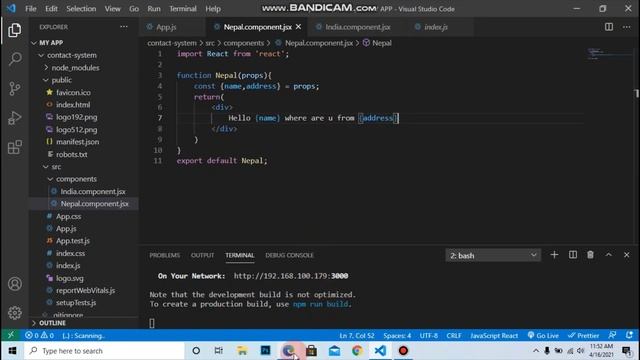Switch to the index.js editor tab
The height and width of the screenshot is (360, 640).
click(436, 27)
